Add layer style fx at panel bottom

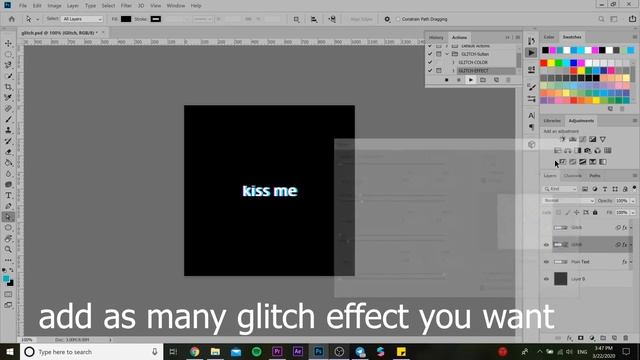click(569, 338)
